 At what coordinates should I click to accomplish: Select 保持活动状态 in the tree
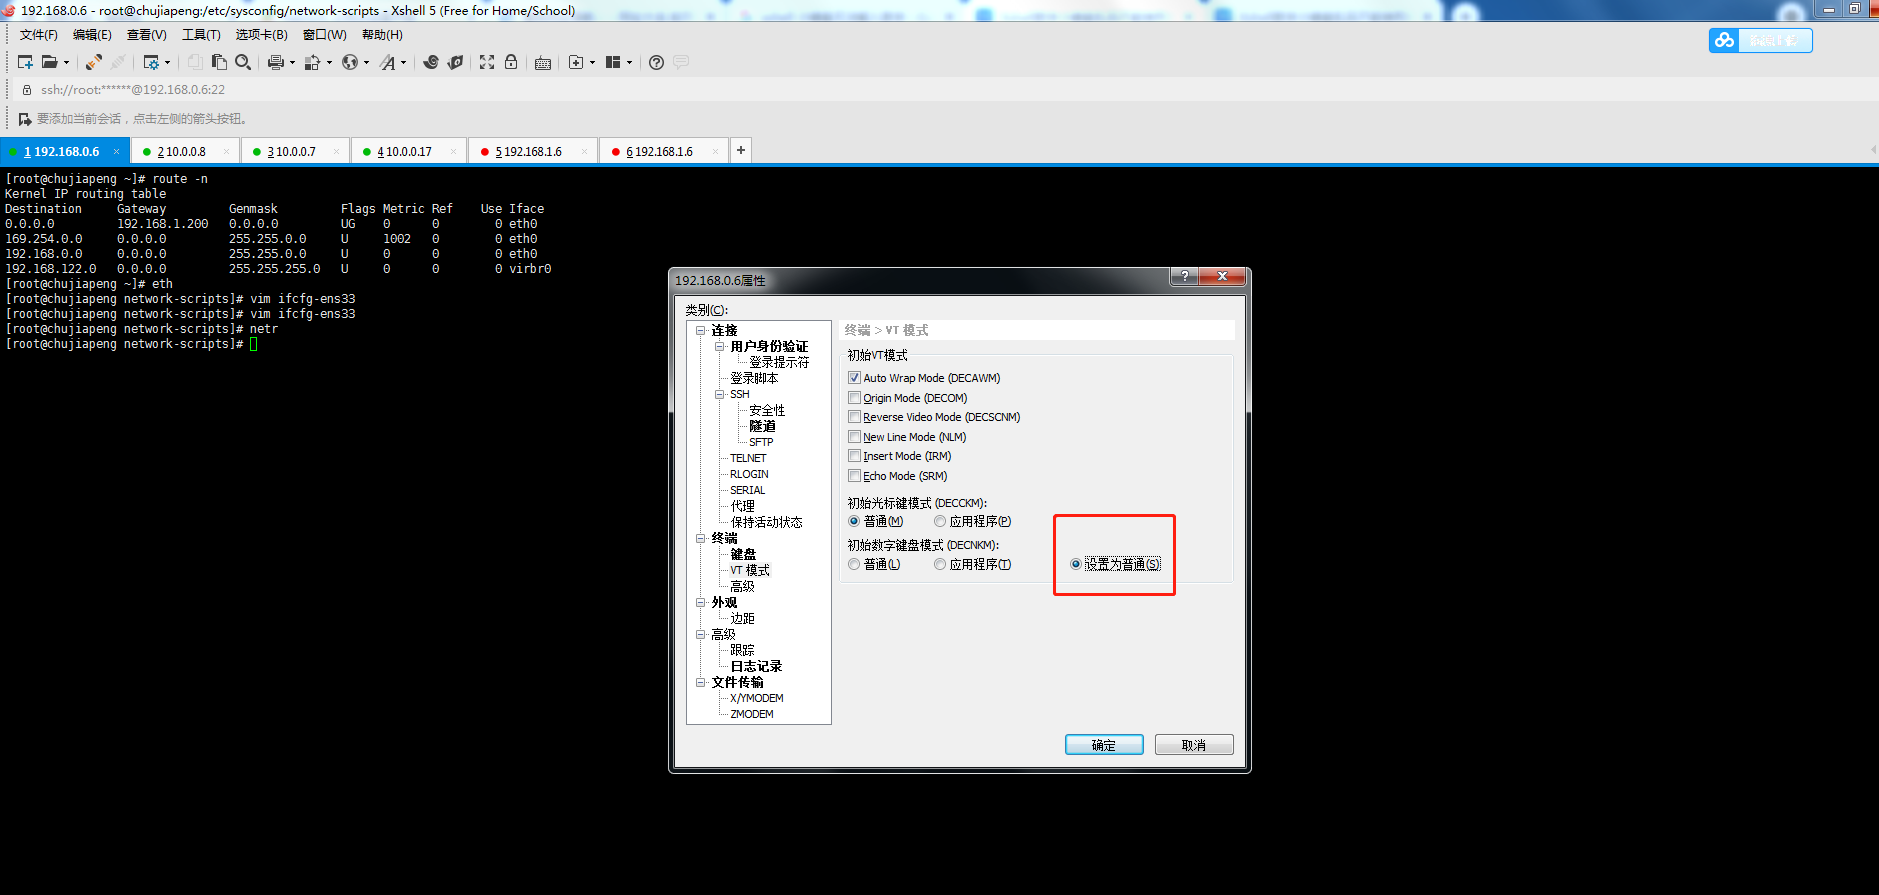tap(766, 522)
